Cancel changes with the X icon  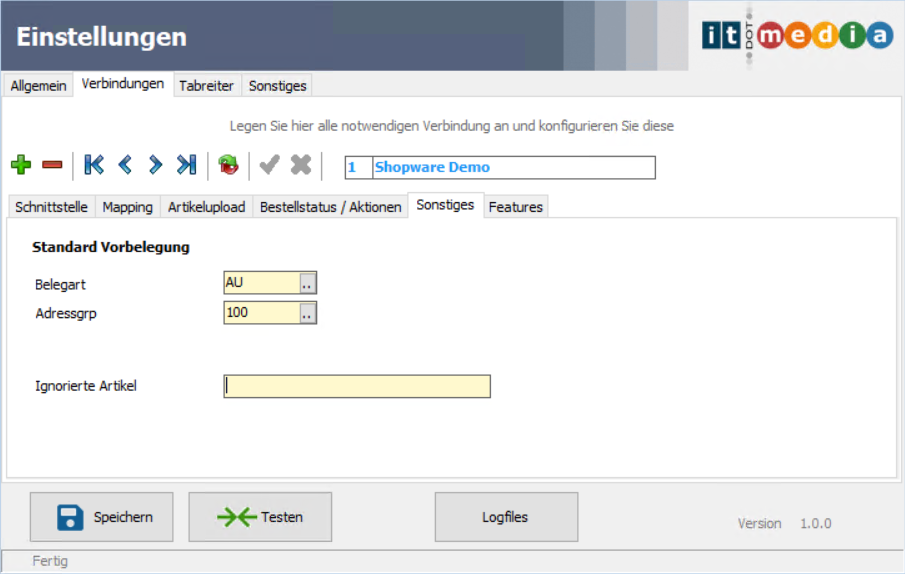(300, 165)
